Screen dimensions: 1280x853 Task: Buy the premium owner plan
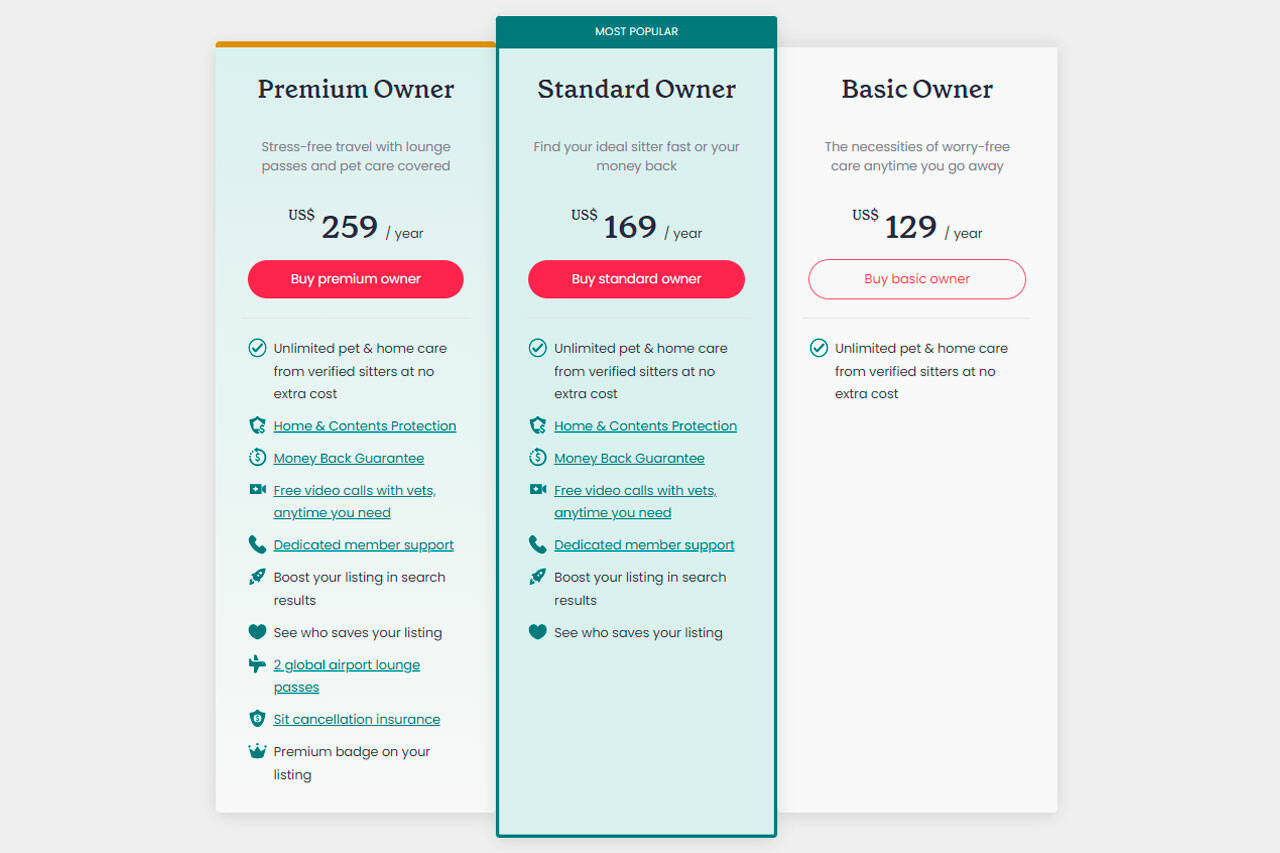355,279
